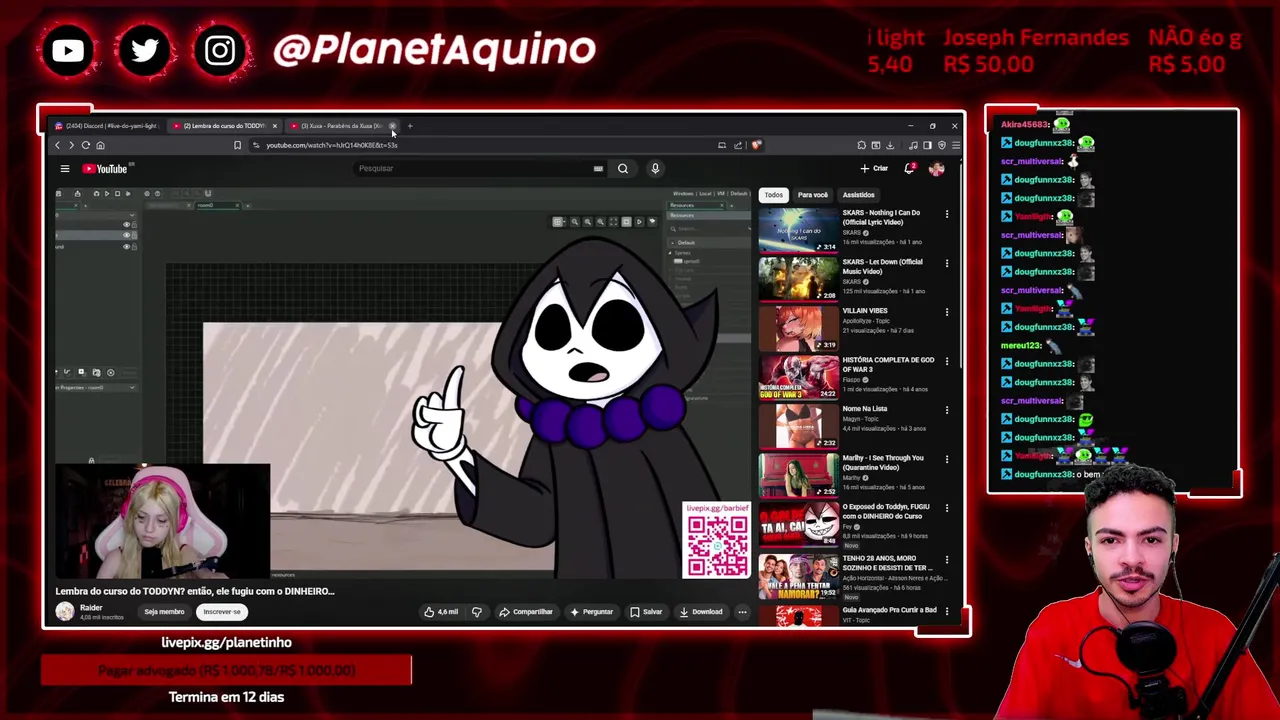The height and width of the screenshot is (720, 1280).
Task: Like the video with thumbs up 4,6 mil
Action: [441, 612]
